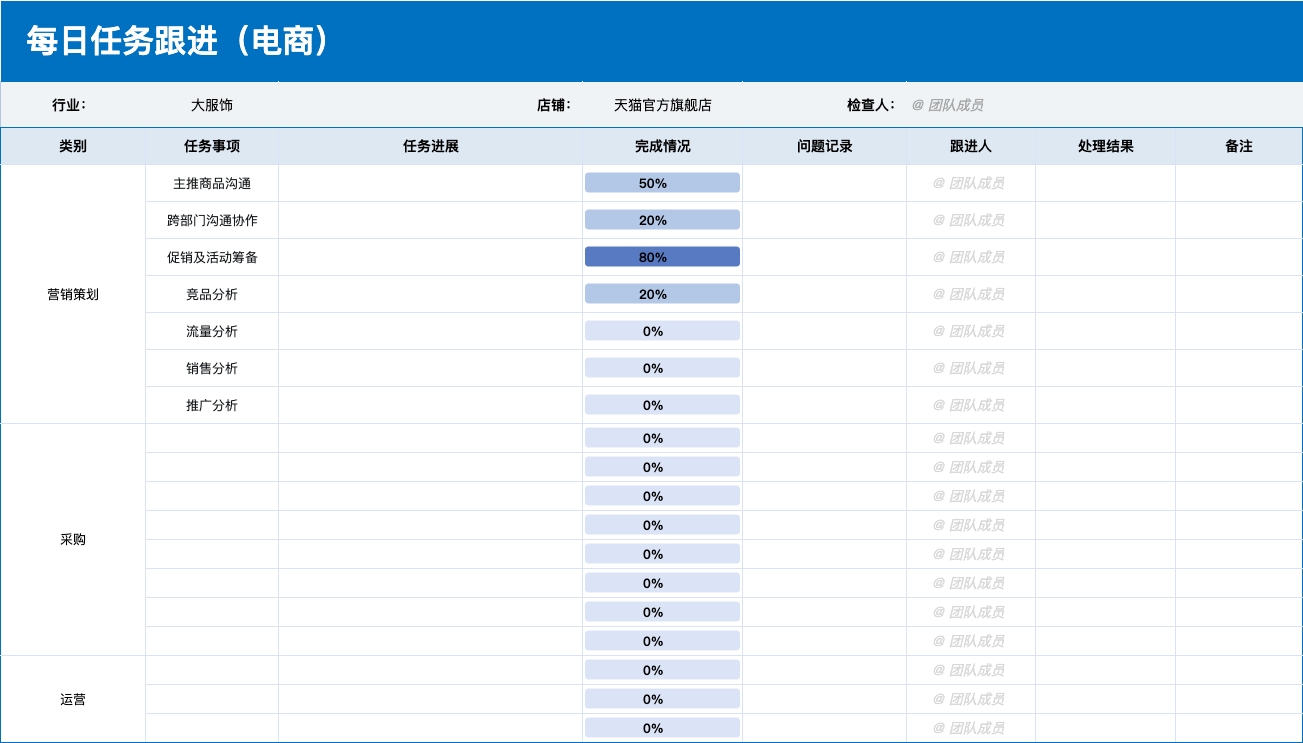
Task: Click the 完成情况 column header
Action: click(x=661, y=145)
